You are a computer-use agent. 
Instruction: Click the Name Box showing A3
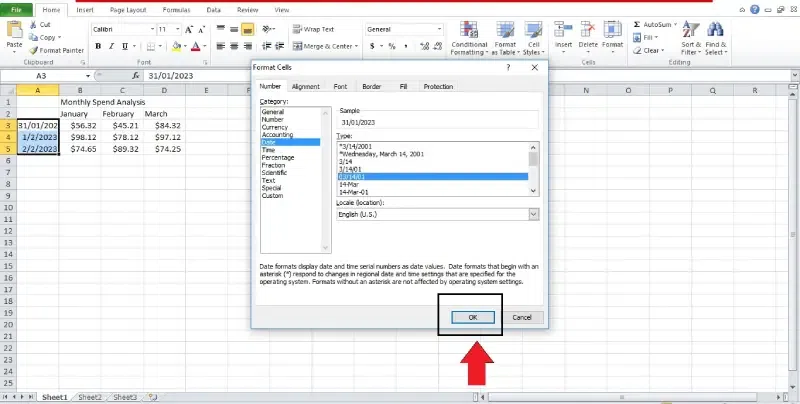(42, 75)
